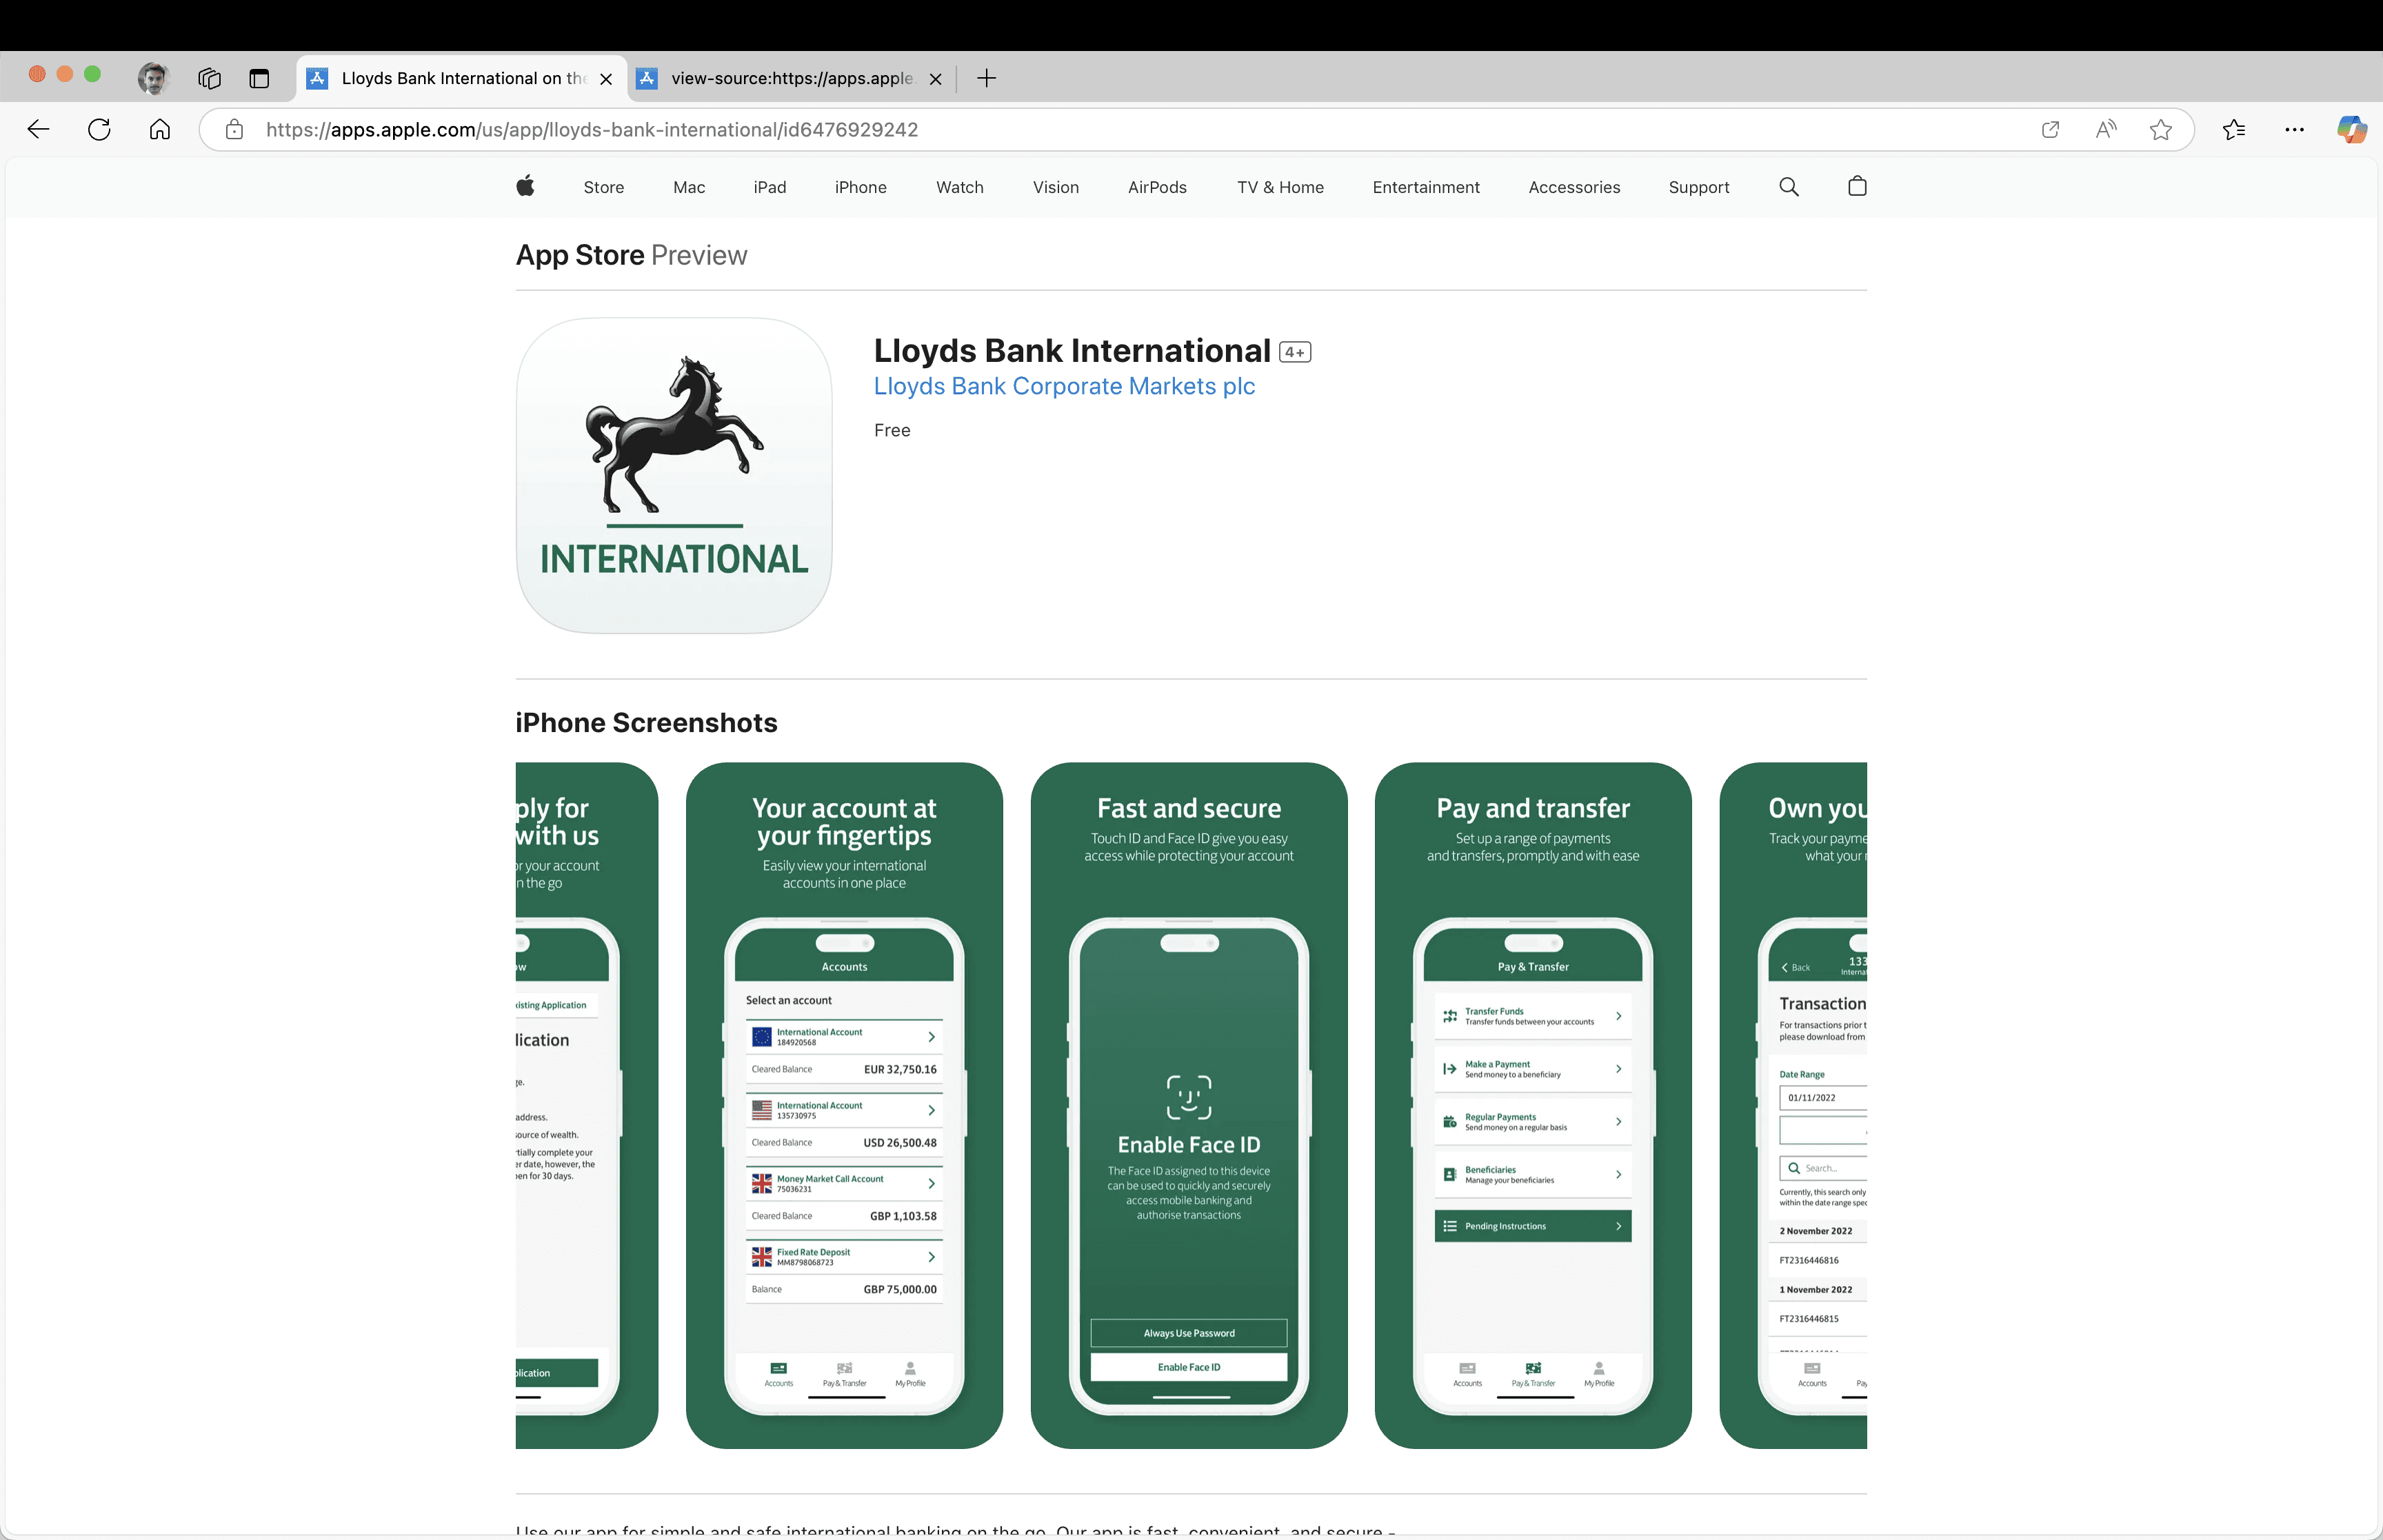Open the iPhone menu item
2383x1540 pixels.
(860, 187)
